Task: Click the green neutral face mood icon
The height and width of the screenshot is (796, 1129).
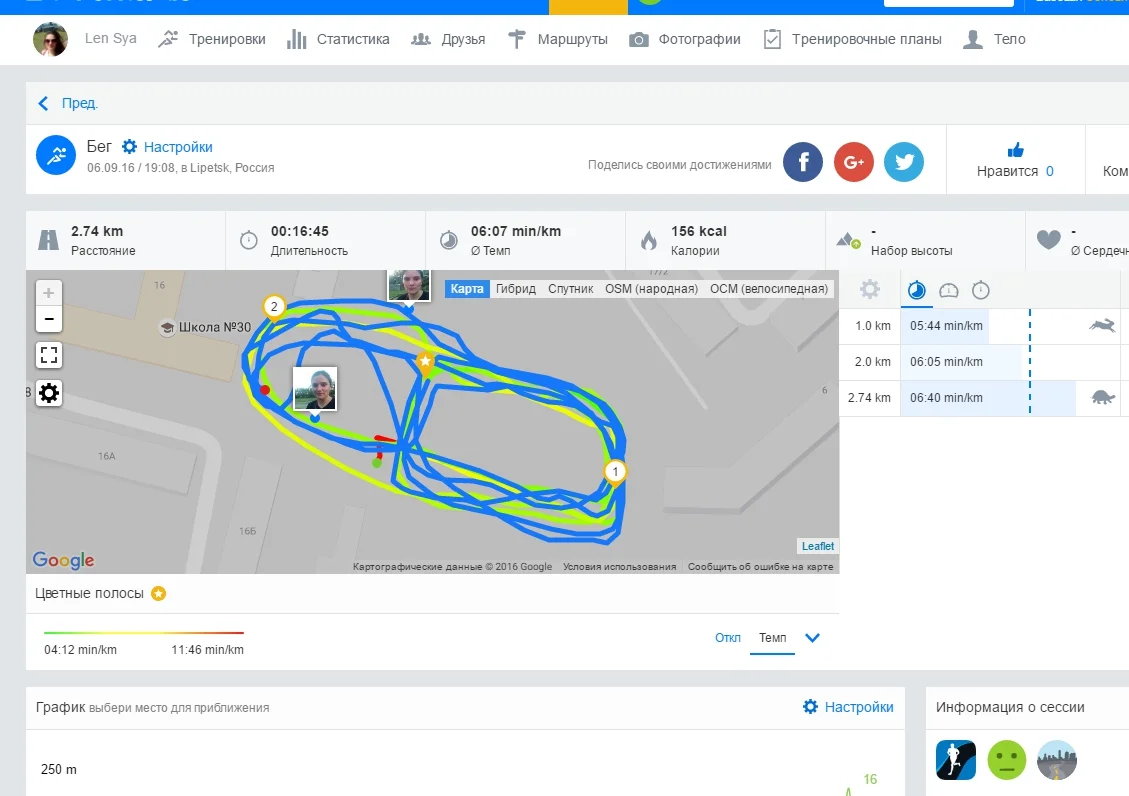Action: tap(1007, 760)
